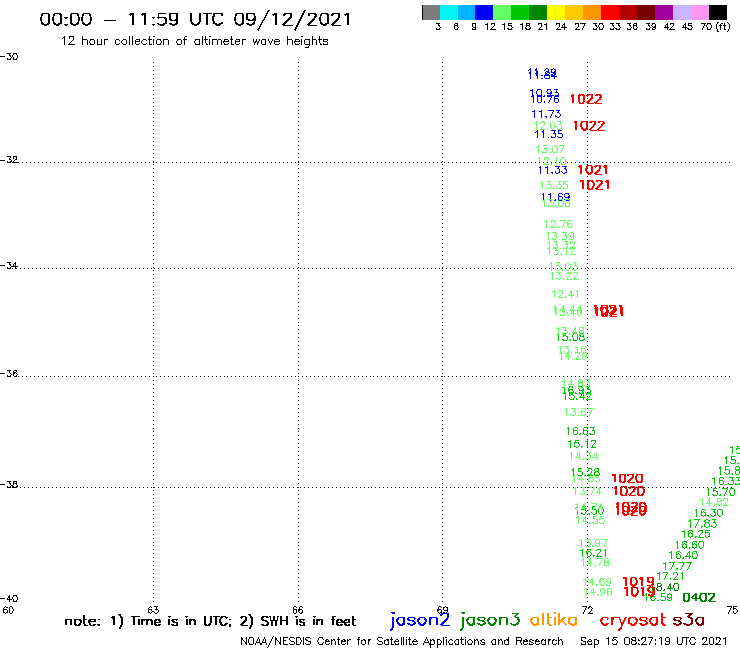Click the wave height value 12.41
The width and height of the screenshot is (740, 650).
(x=565, y=295)
